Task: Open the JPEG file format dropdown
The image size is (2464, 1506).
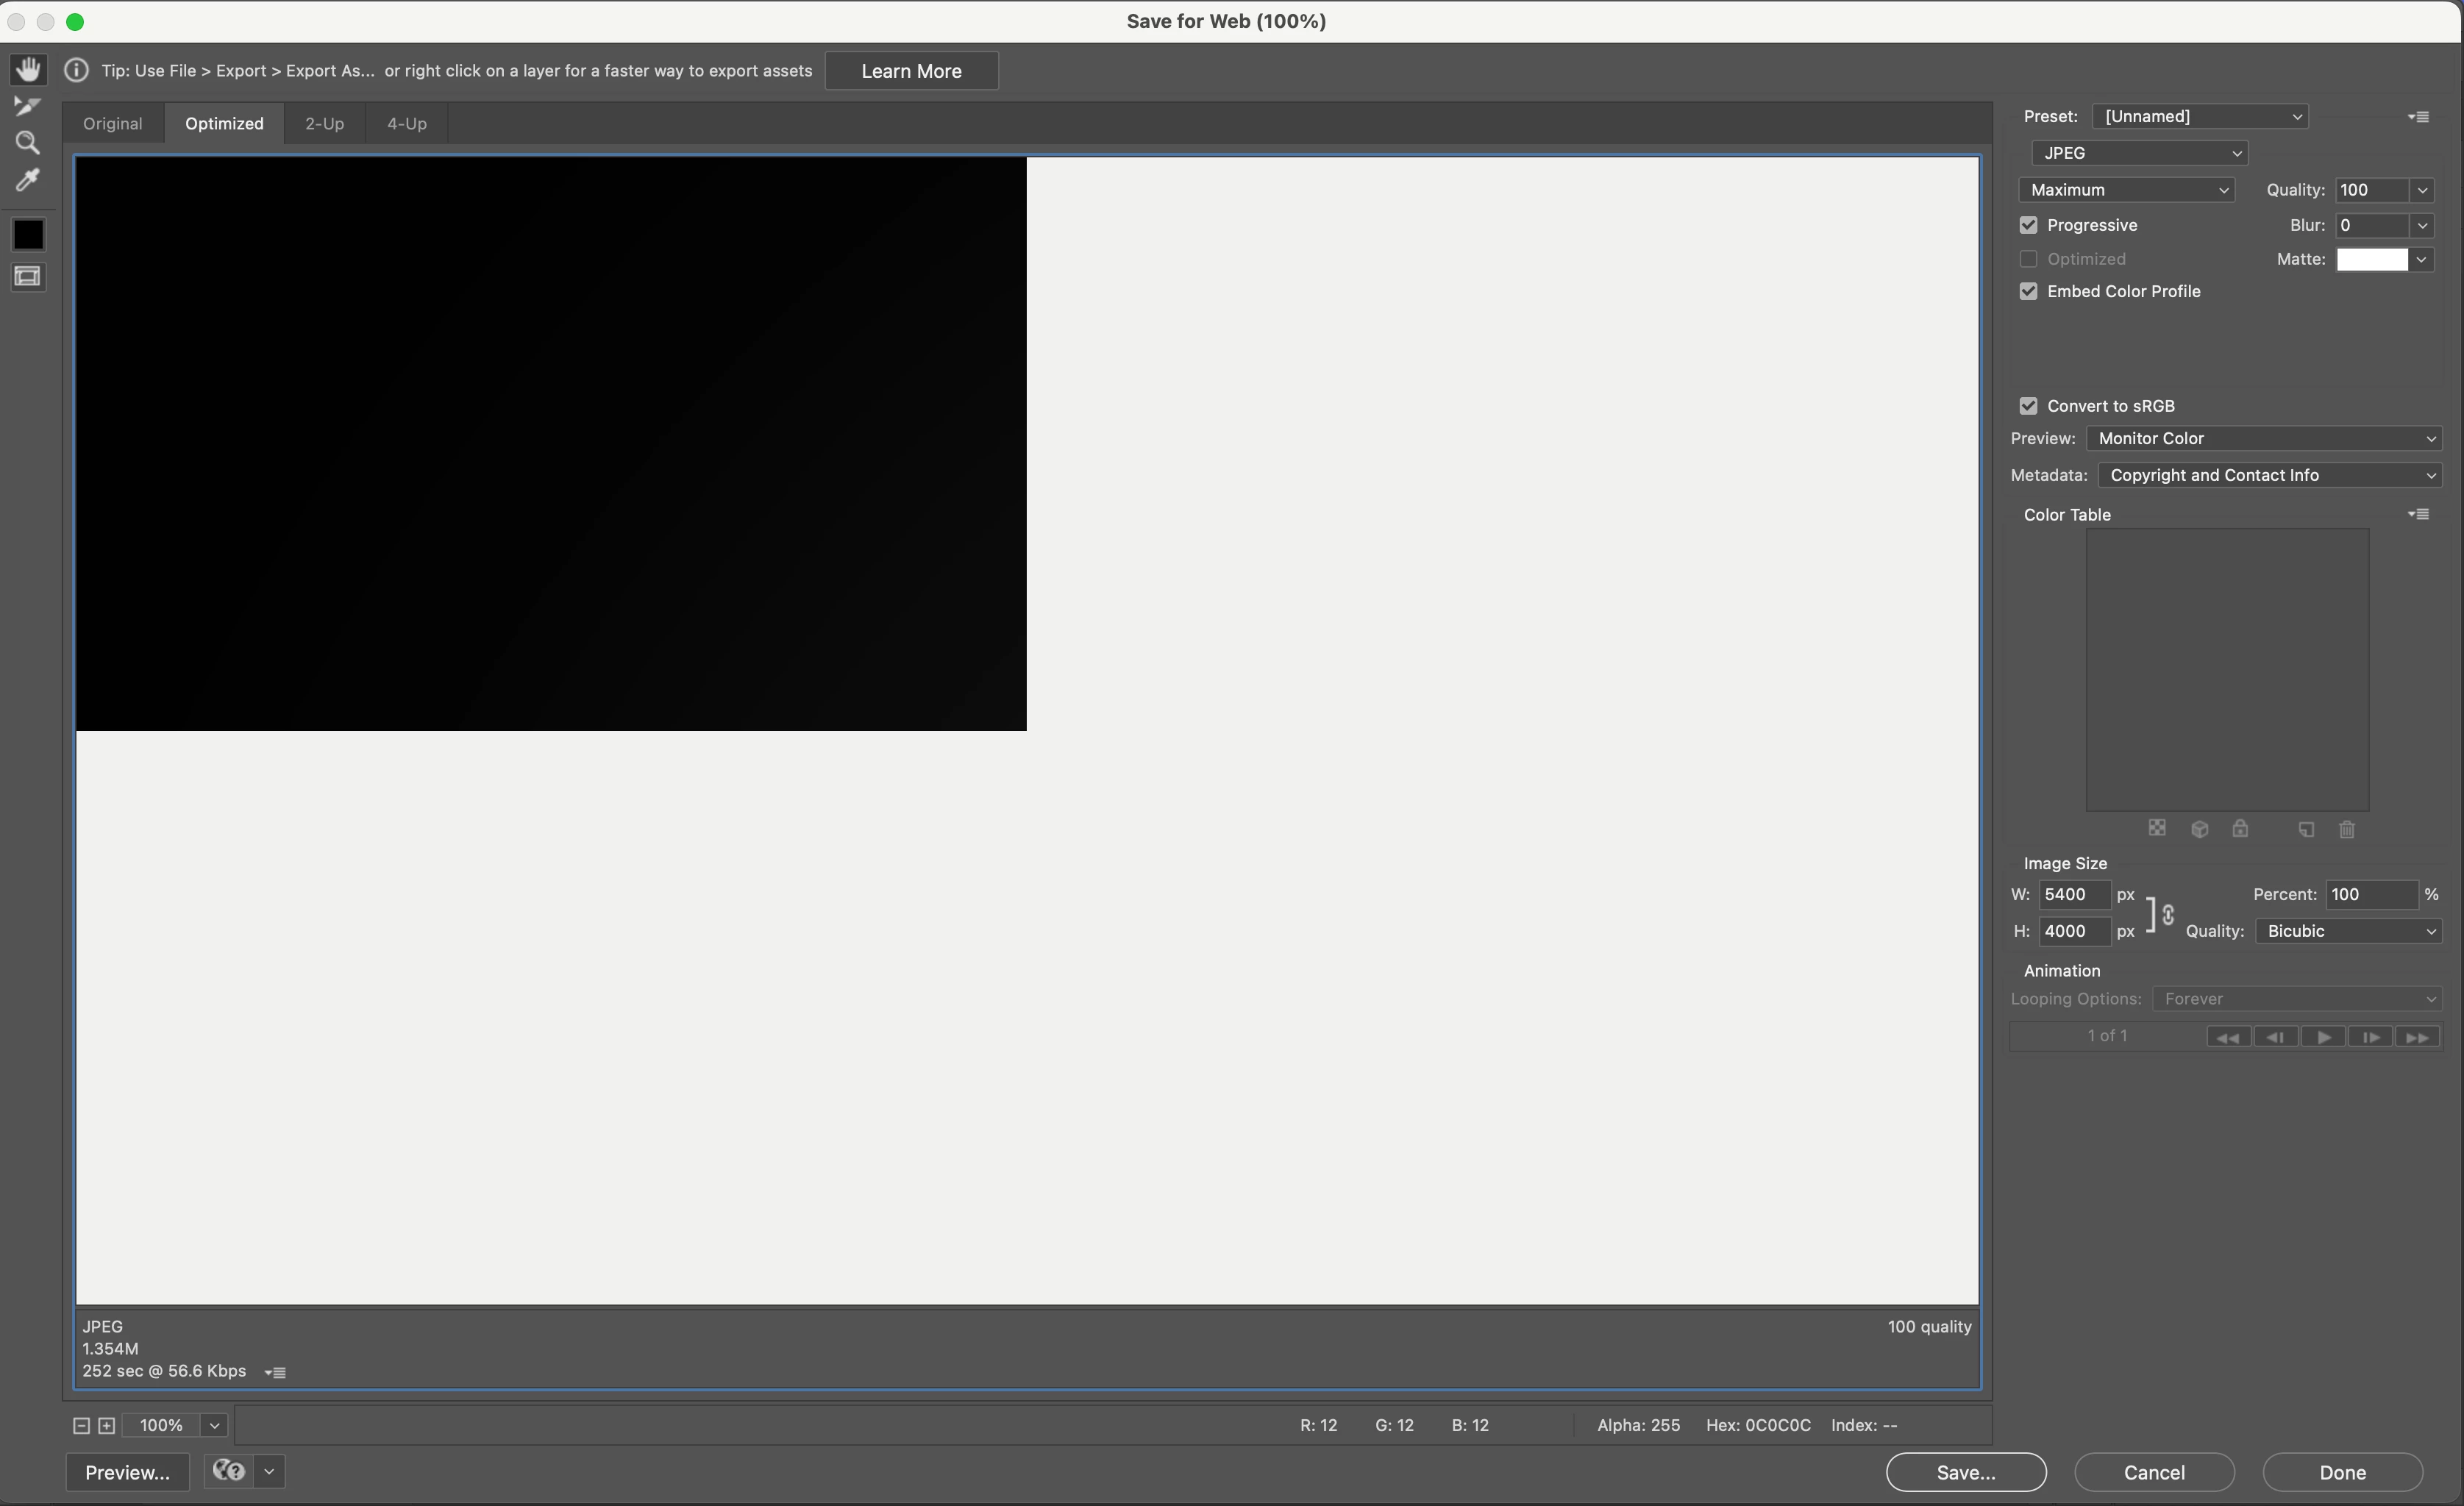Action: tap(2139, 153)
